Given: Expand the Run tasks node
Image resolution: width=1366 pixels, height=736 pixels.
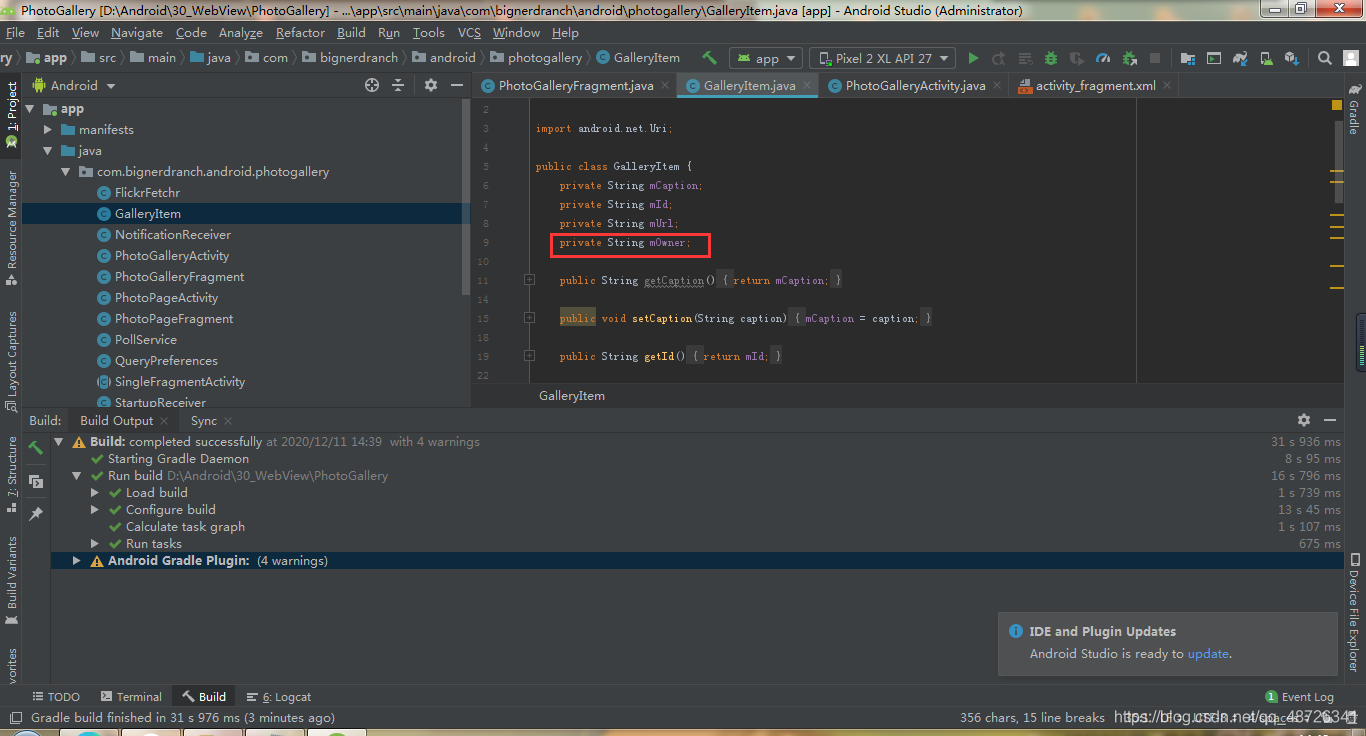Looking at the screenshot, I should [x=95, y=544].
